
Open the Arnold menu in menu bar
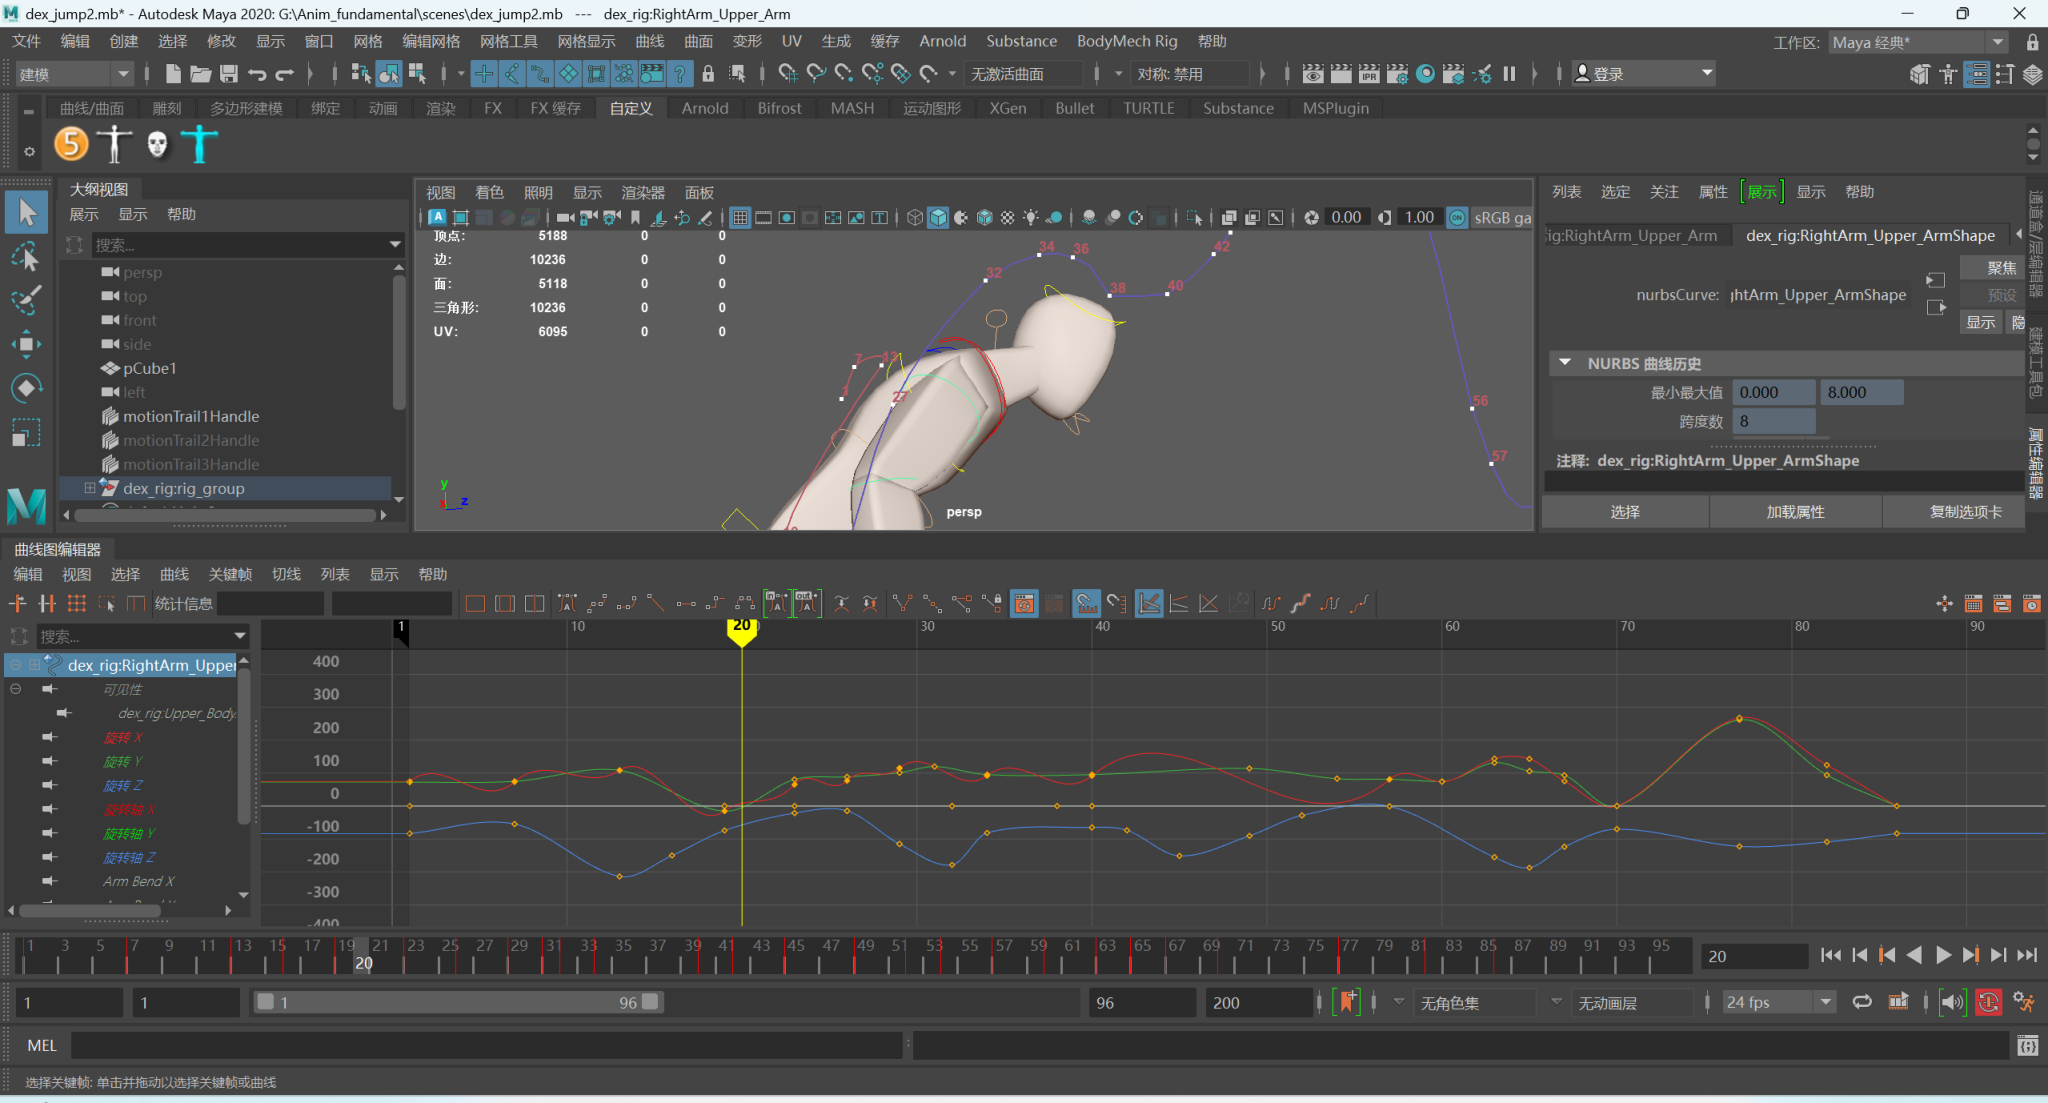(x=942, y=41)
